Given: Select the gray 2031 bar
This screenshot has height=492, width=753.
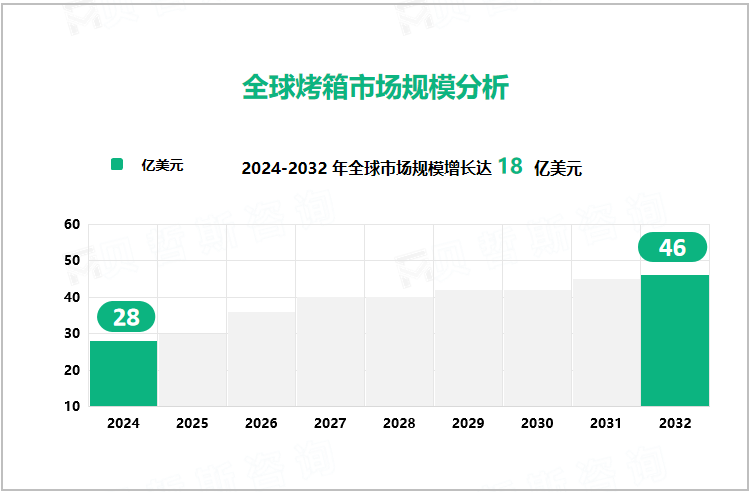Looking at the screenshot, I should (x=606, y=343).
